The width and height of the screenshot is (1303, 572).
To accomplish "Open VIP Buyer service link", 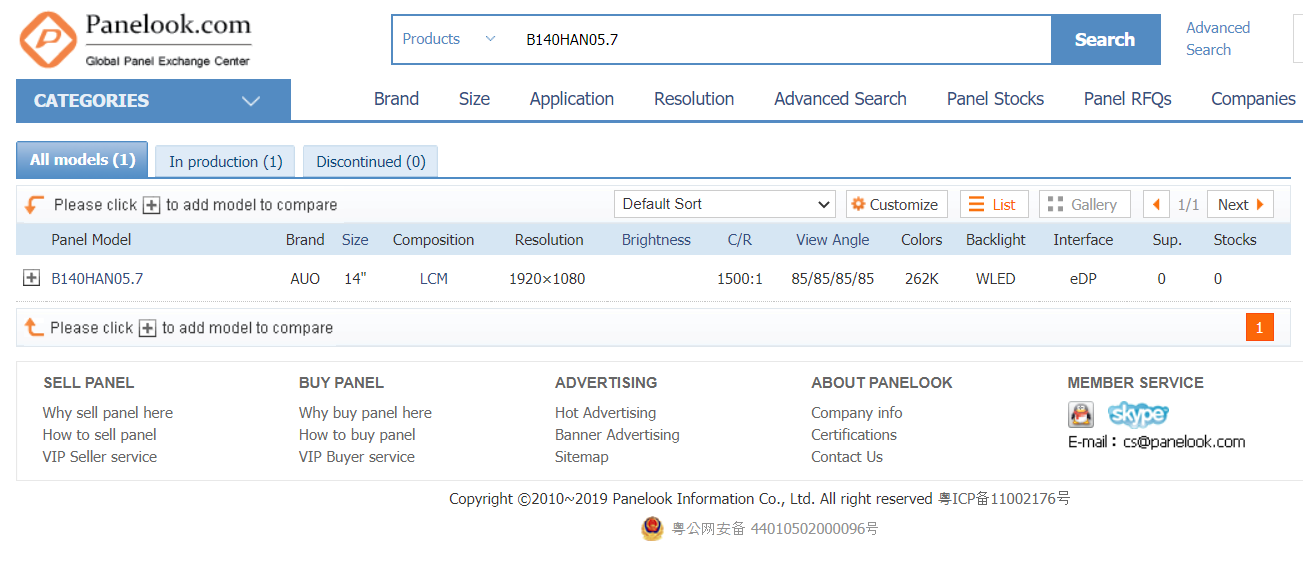I will click(357, 457).
